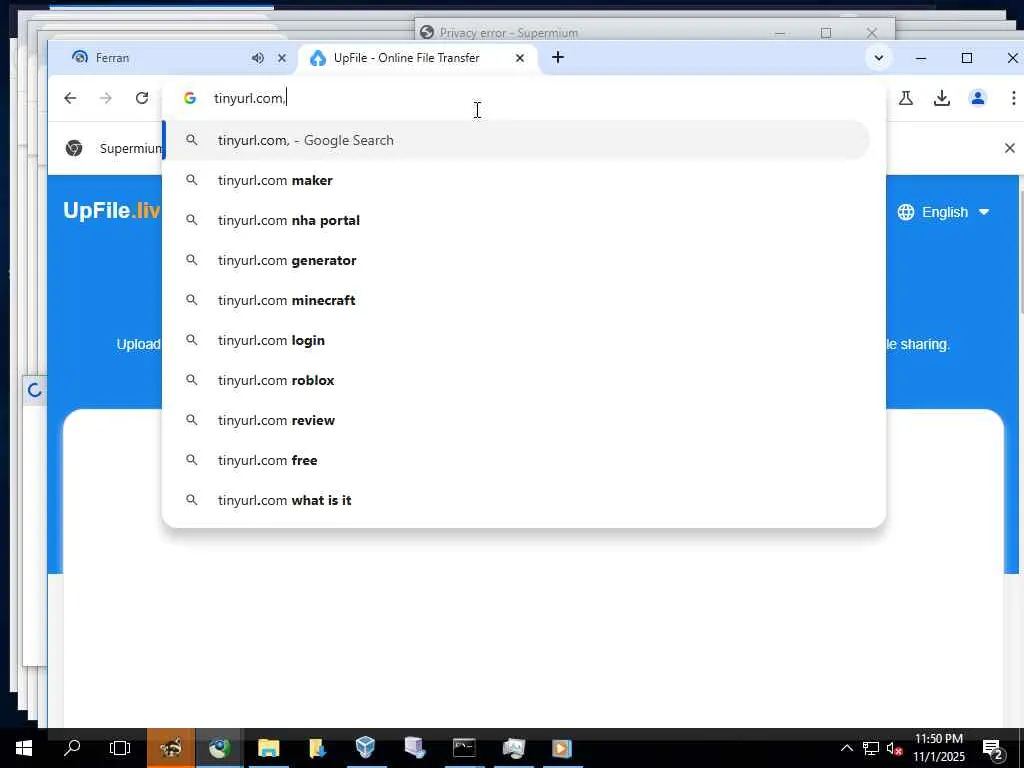Dismiss the Supermium infobar with X
Screen dimensions: 1024x768
[1010, 148]
